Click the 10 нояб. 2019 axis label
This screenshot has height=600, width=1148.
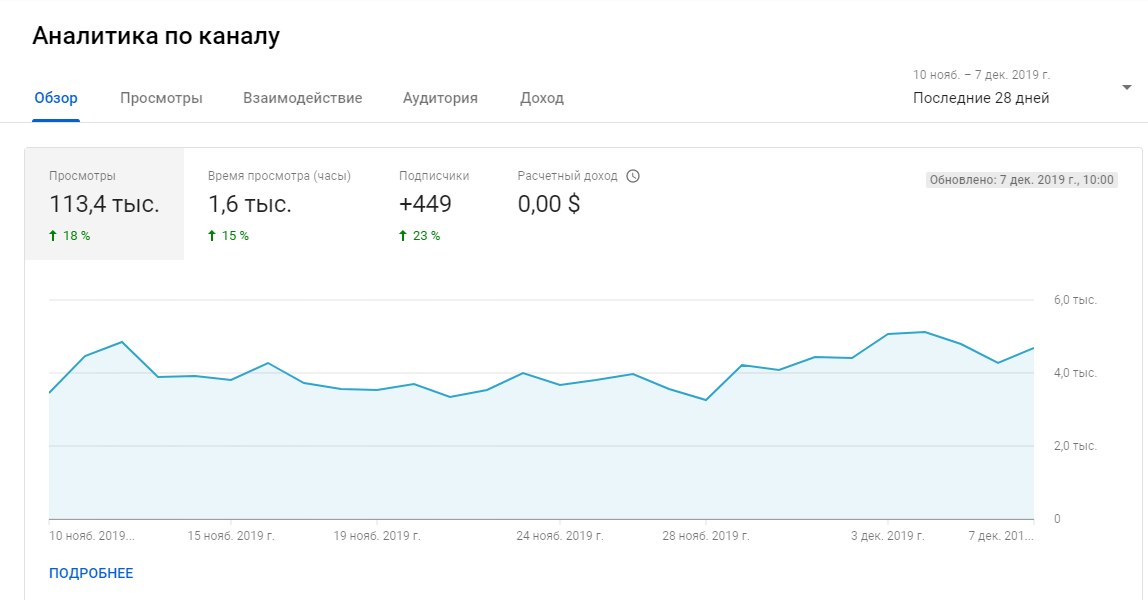coord(92,536)
